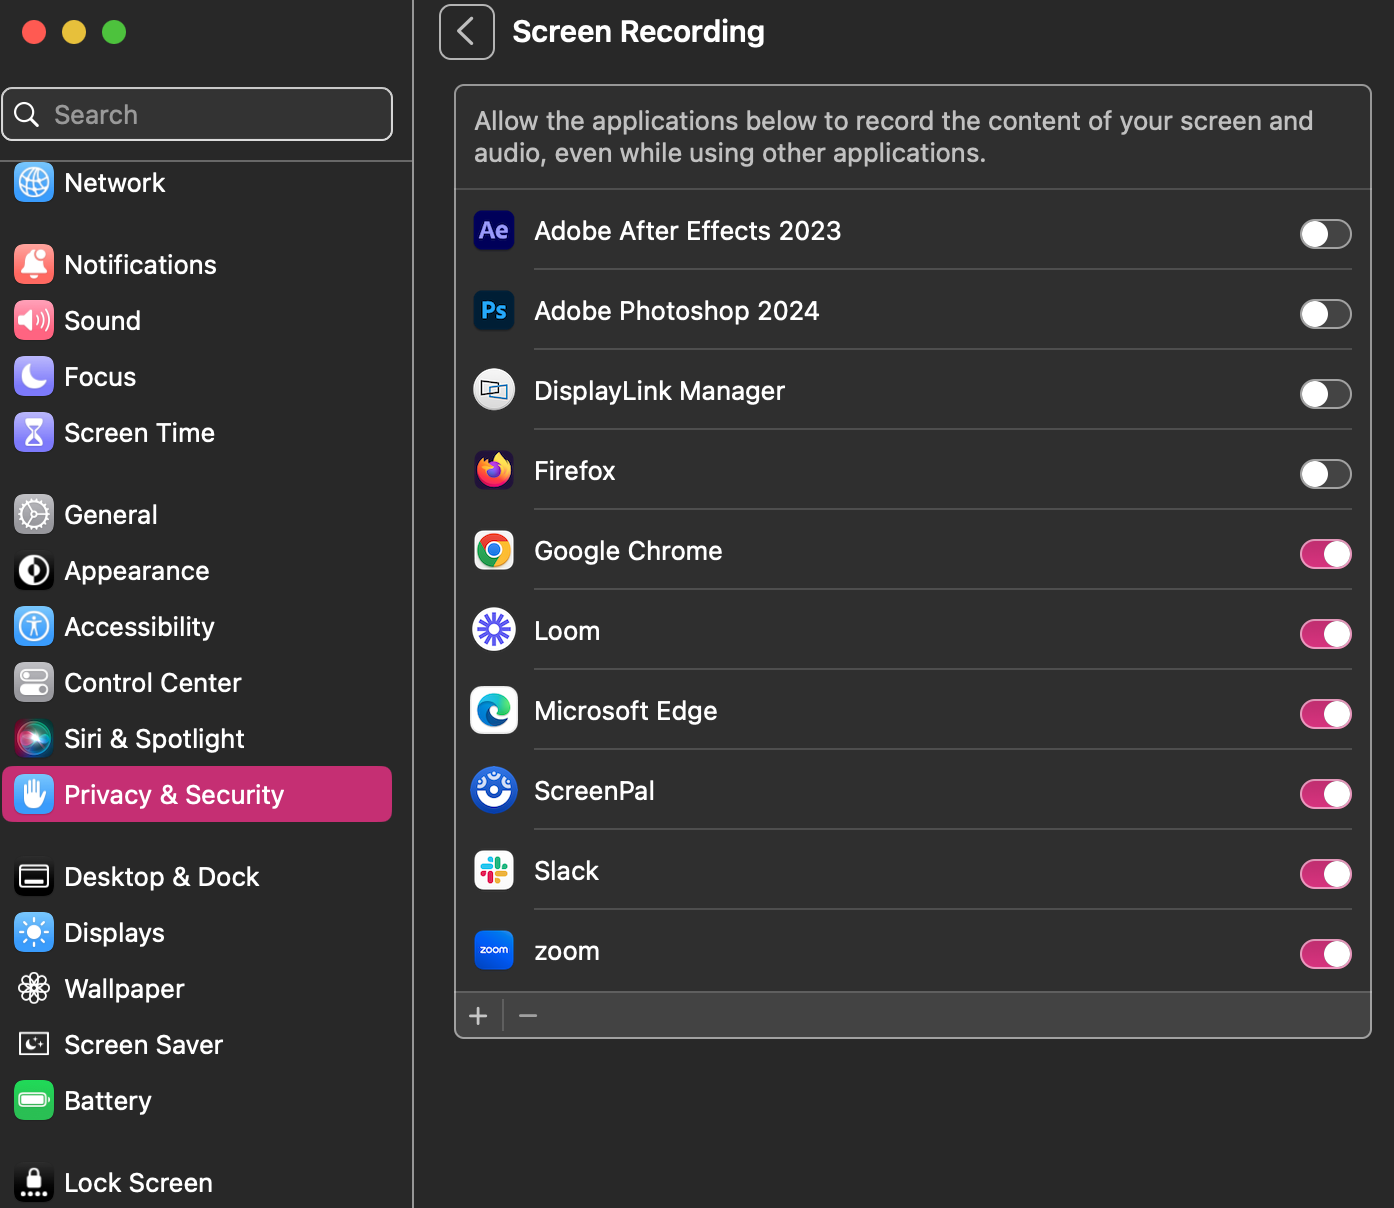Go back using the chevron button
Image resolution: width=1394 pixels, height=1208 pixels.
[x=467, y=32]
